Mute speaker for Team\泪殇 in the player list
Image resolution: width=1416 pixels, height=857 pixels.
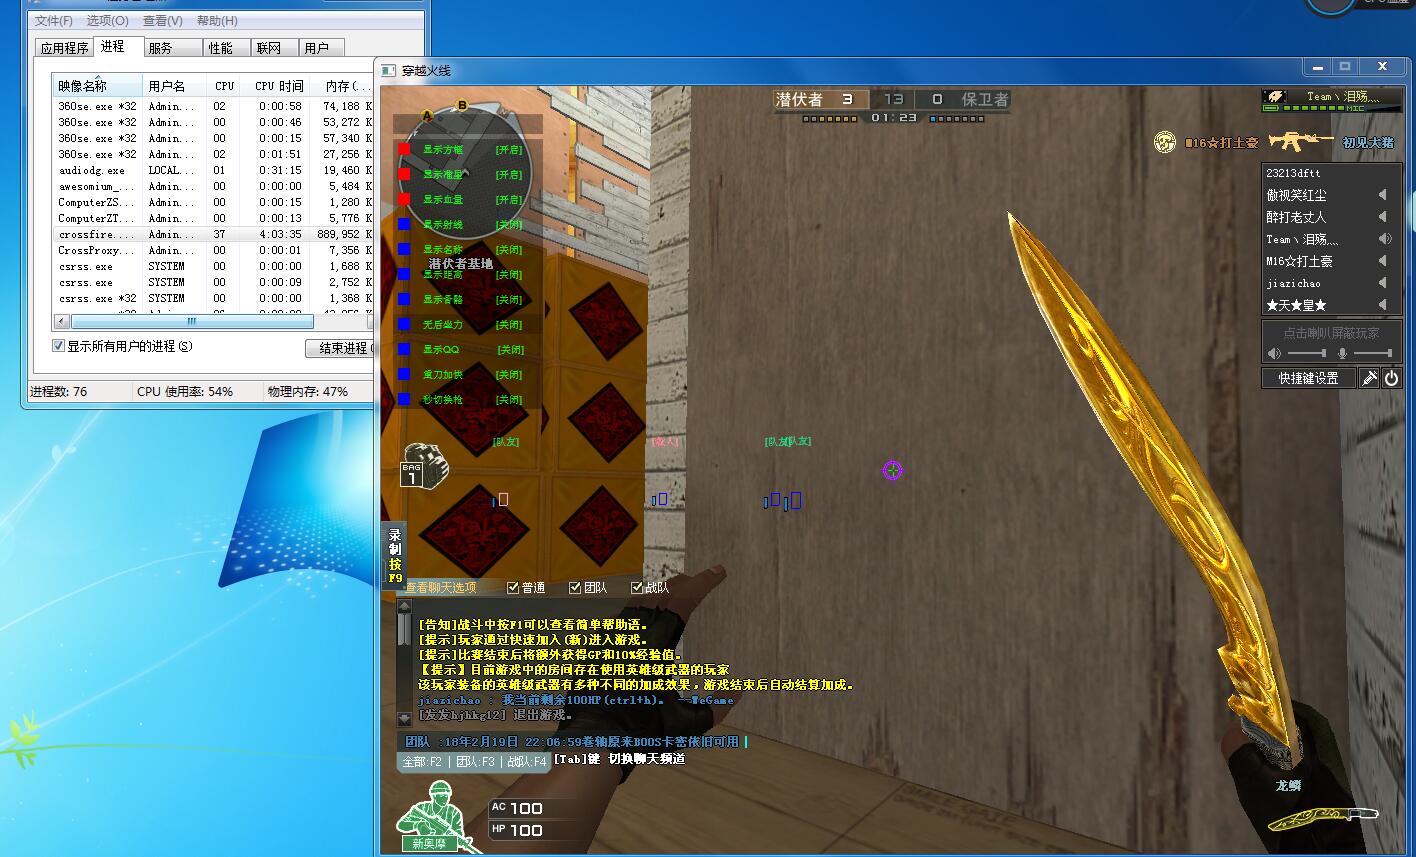[x=1385, y=239]
